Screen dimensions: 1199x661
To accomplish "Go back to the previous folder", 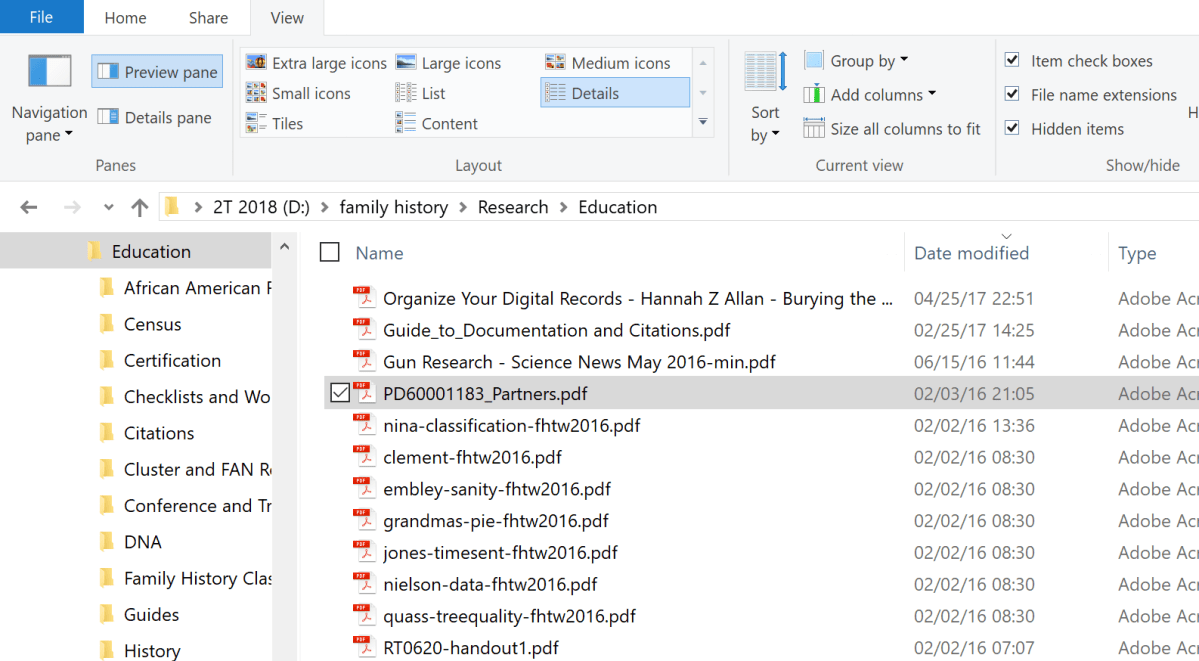I will click(28, 207).
